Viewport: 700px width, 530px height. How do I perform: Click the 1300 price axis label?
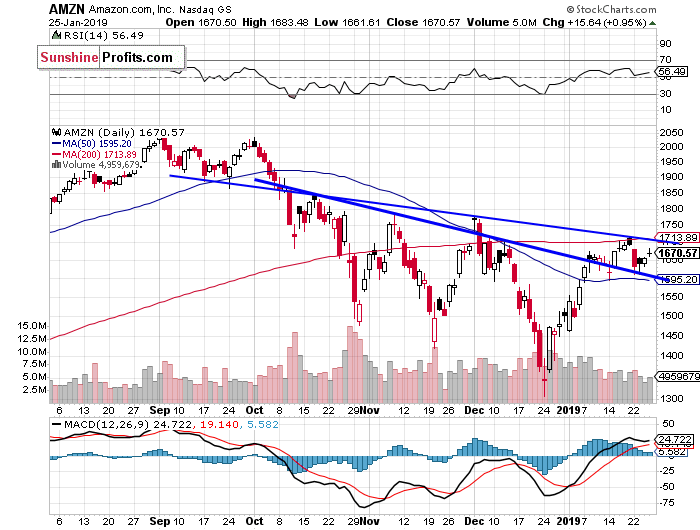tap(671, 398)
